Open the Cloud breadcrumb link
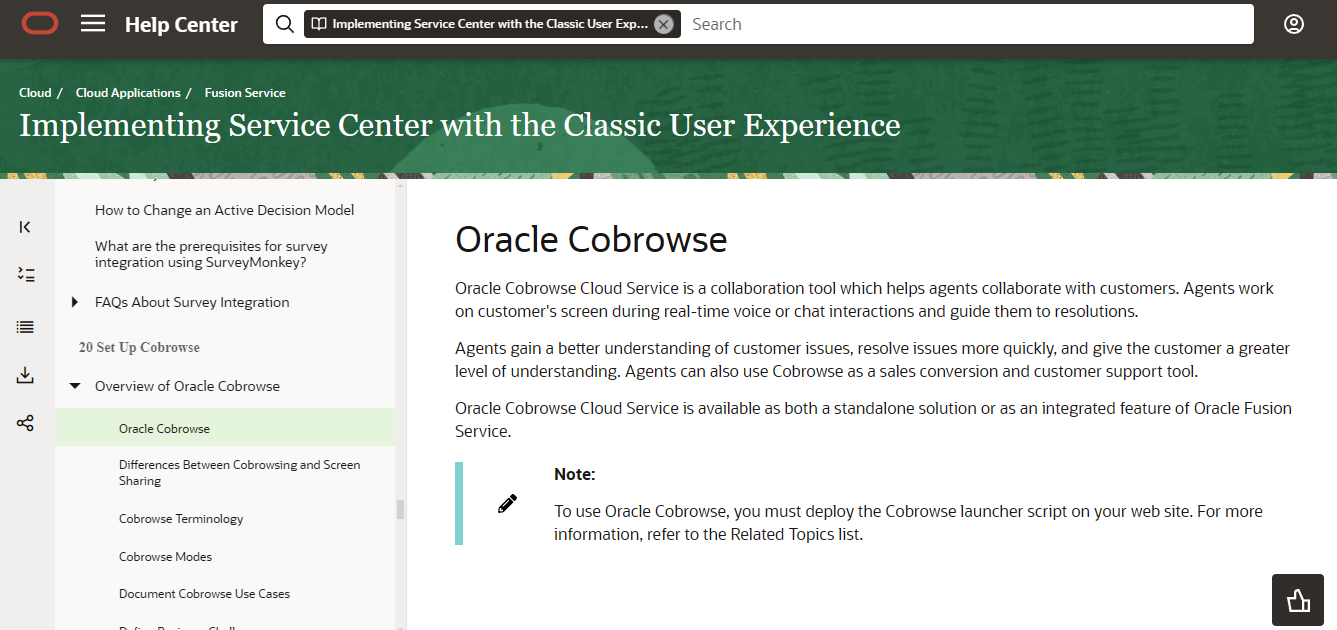Image resolution: width=1337 pixels, height=630 pixels. point(35,93)
